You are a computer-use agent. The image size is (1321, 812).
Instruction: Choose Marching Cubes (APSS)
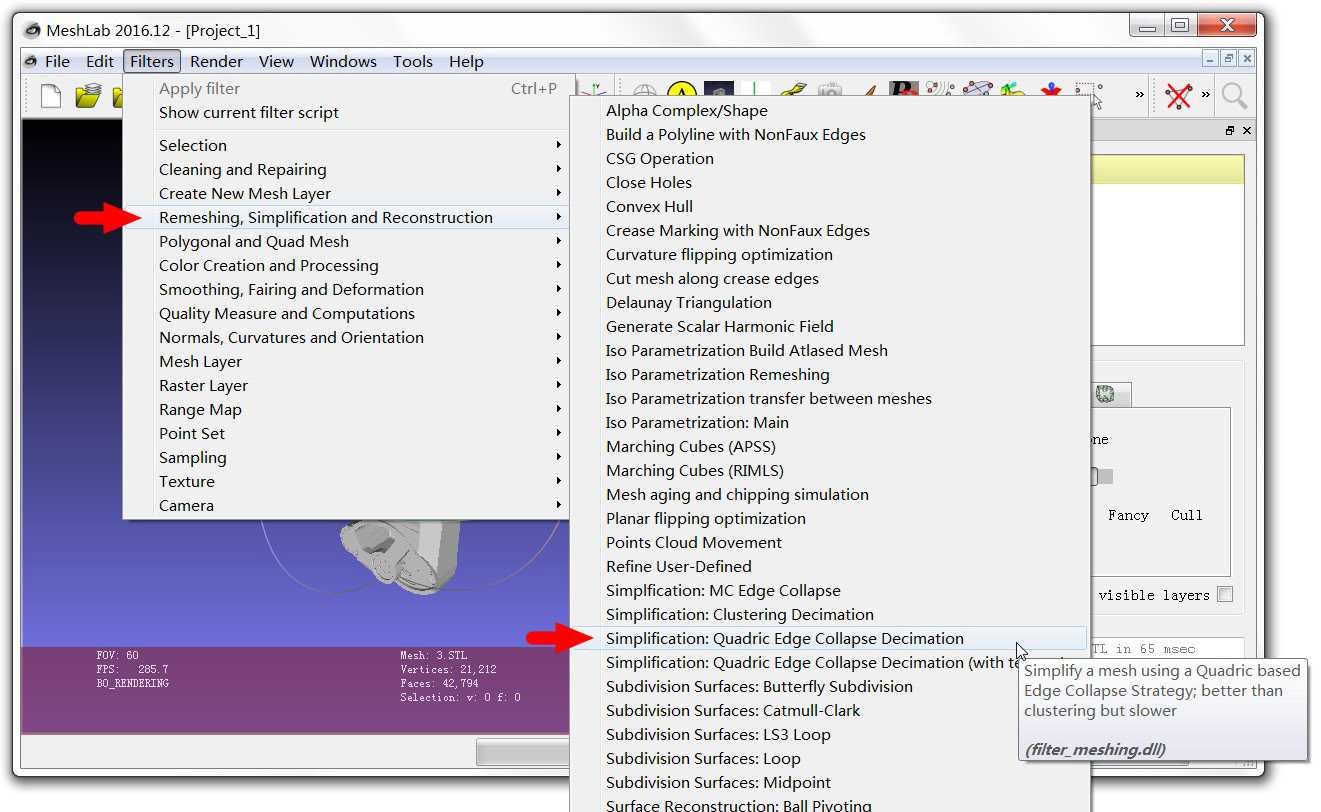829,446
